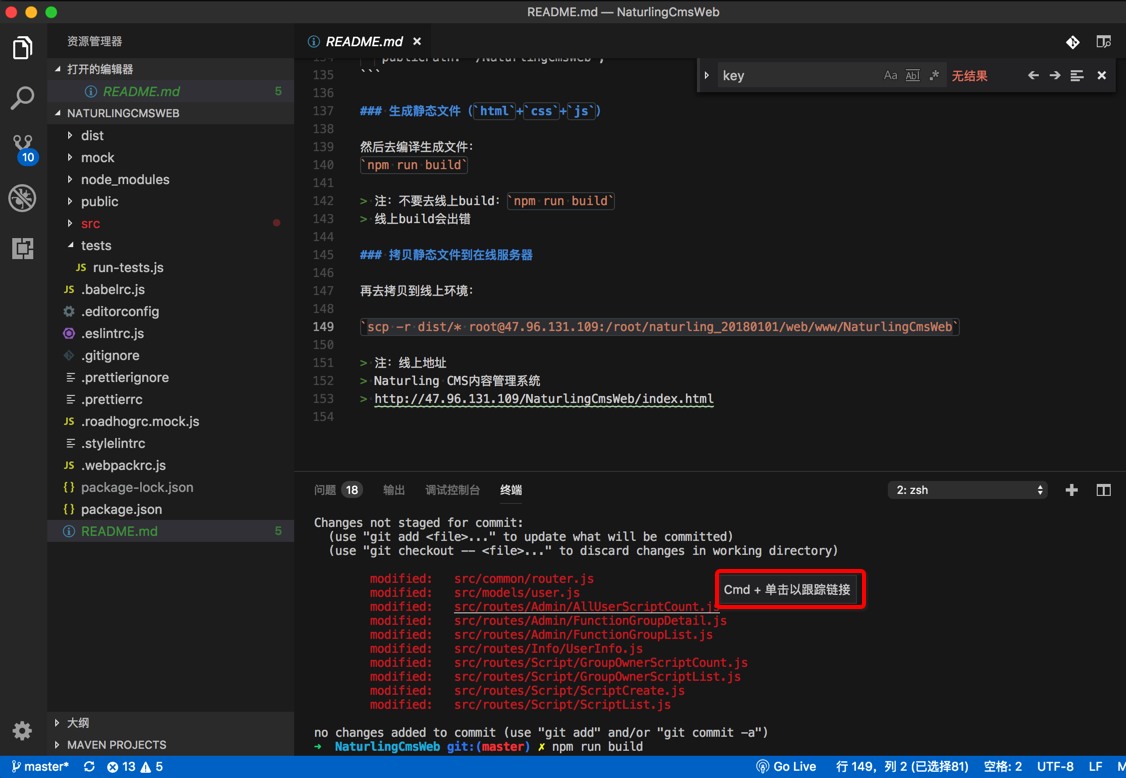Expand the mock folder

click(170, 157)
